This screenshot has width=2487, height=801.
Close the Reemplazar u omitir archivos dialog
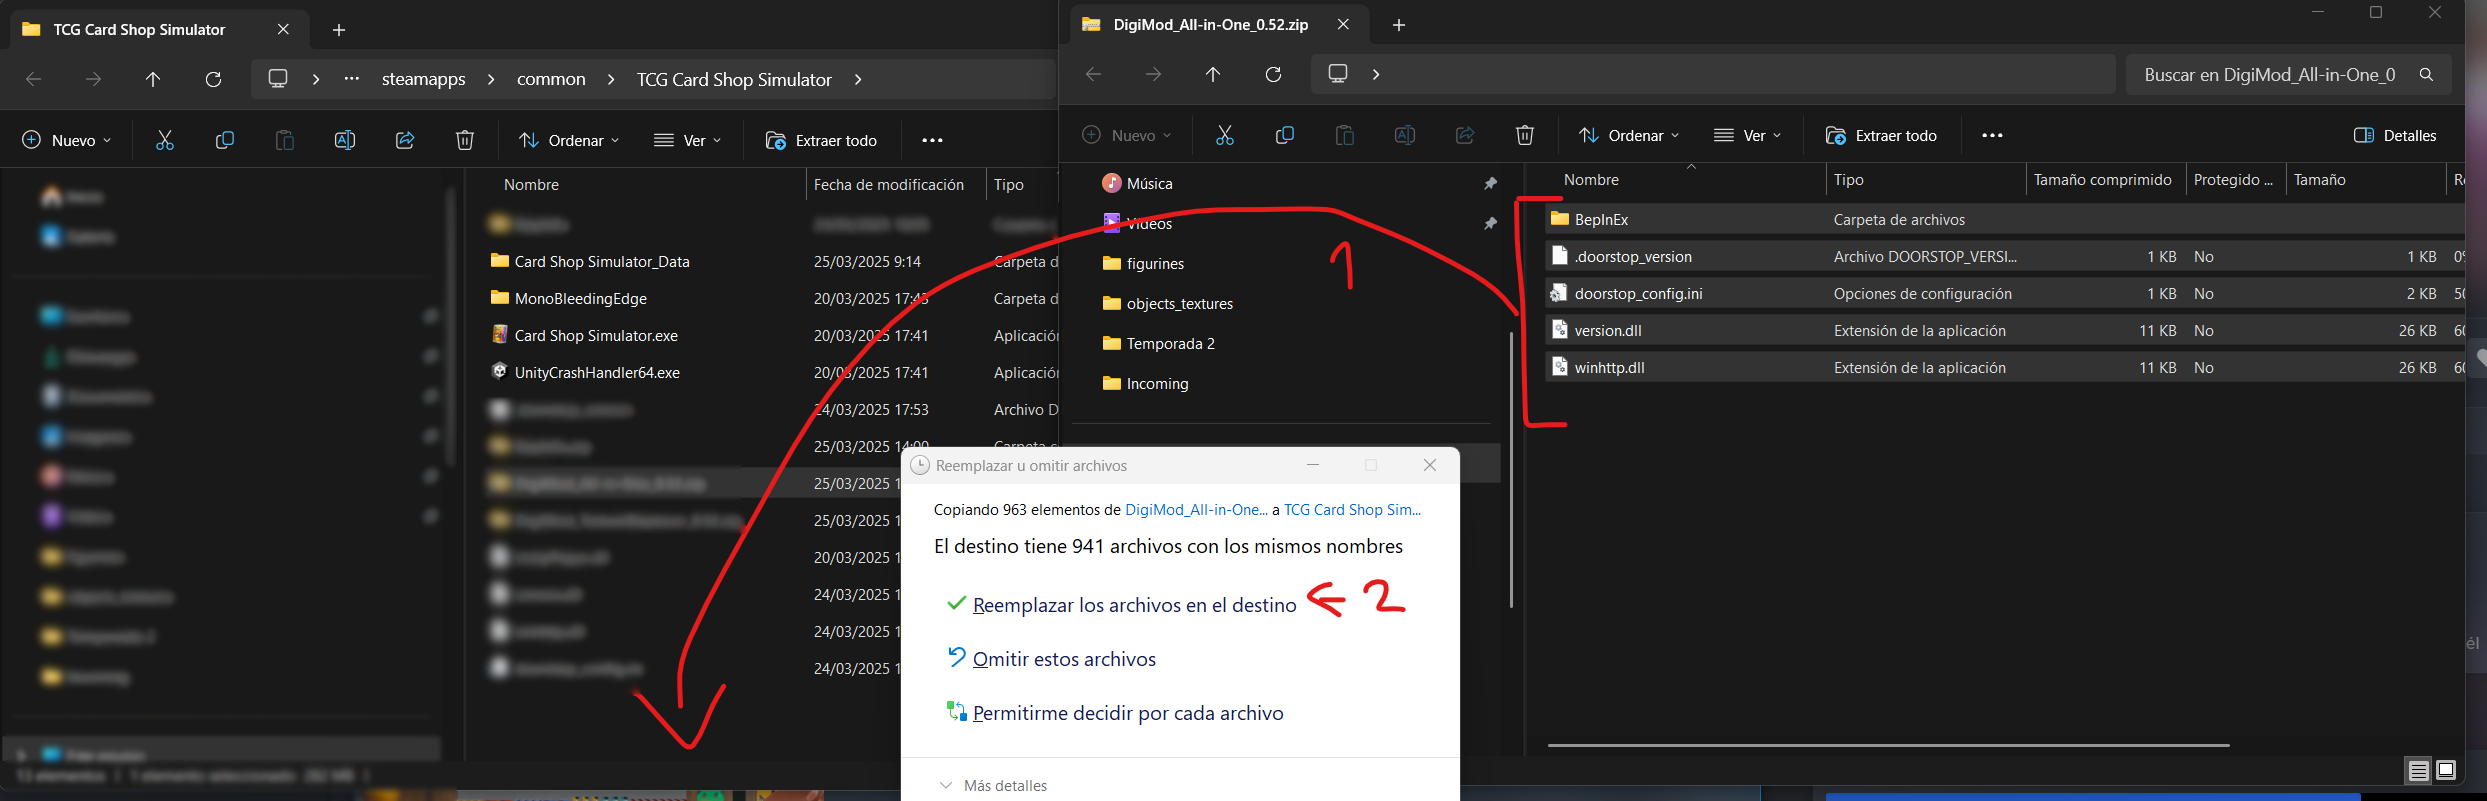(x=1430, y=465)
